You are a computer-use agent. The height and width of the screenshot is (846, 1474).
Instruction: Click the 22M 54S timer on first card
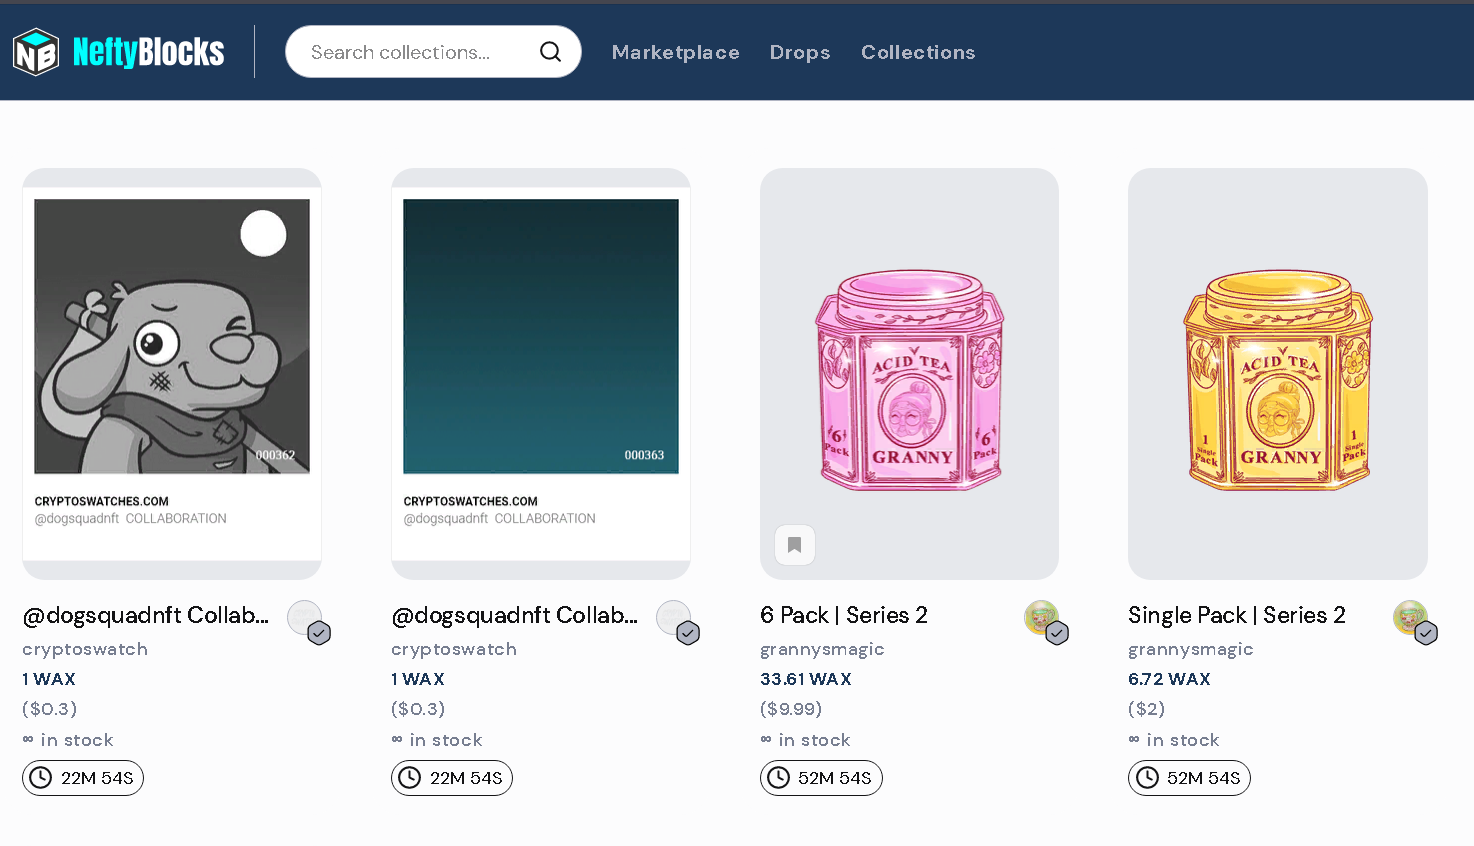pos(83,778)
